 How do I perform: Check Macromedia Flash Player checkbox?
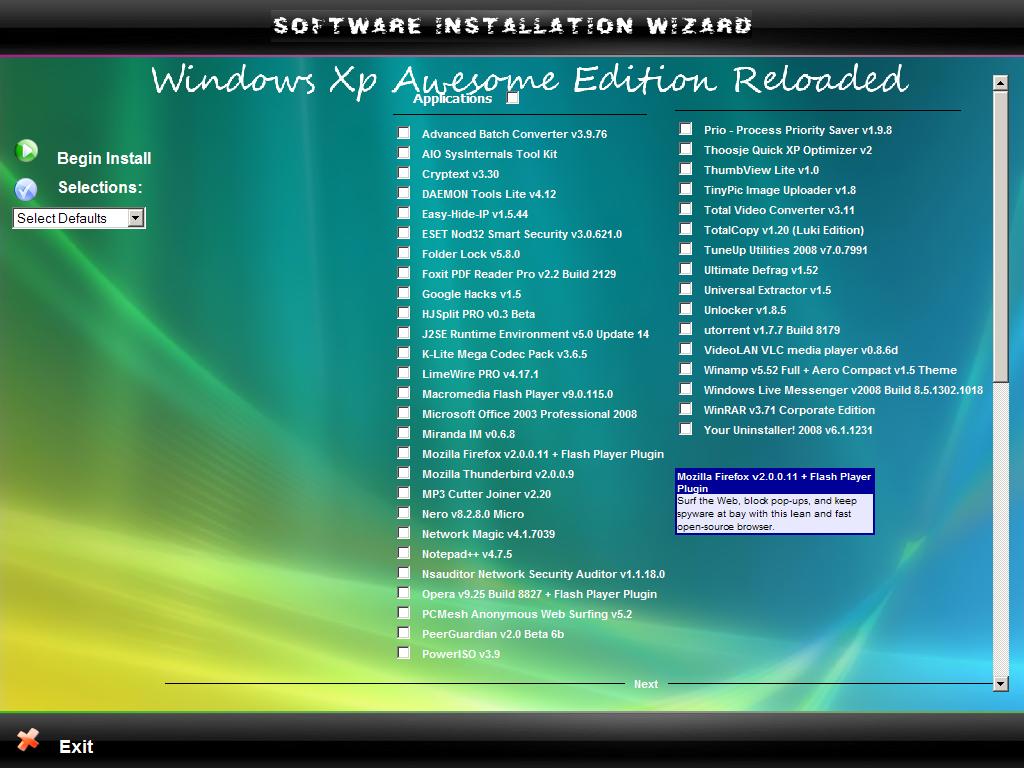(404, 393)
